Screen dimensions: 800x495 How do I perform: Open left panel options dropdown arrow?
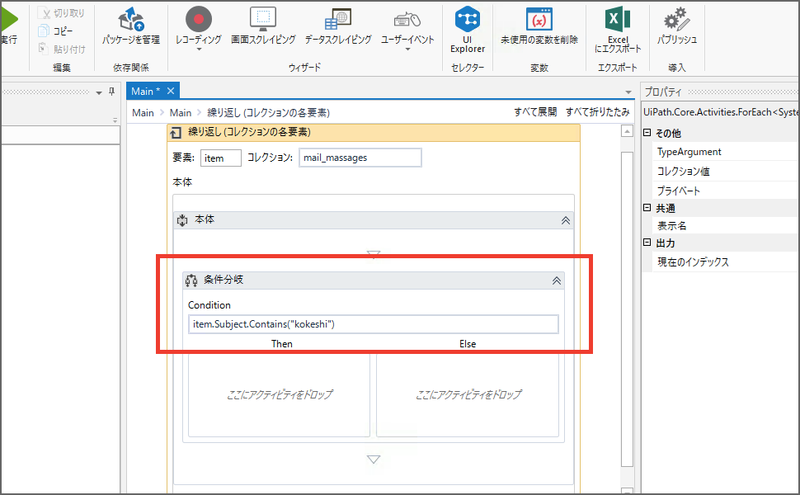click(99, 93)
